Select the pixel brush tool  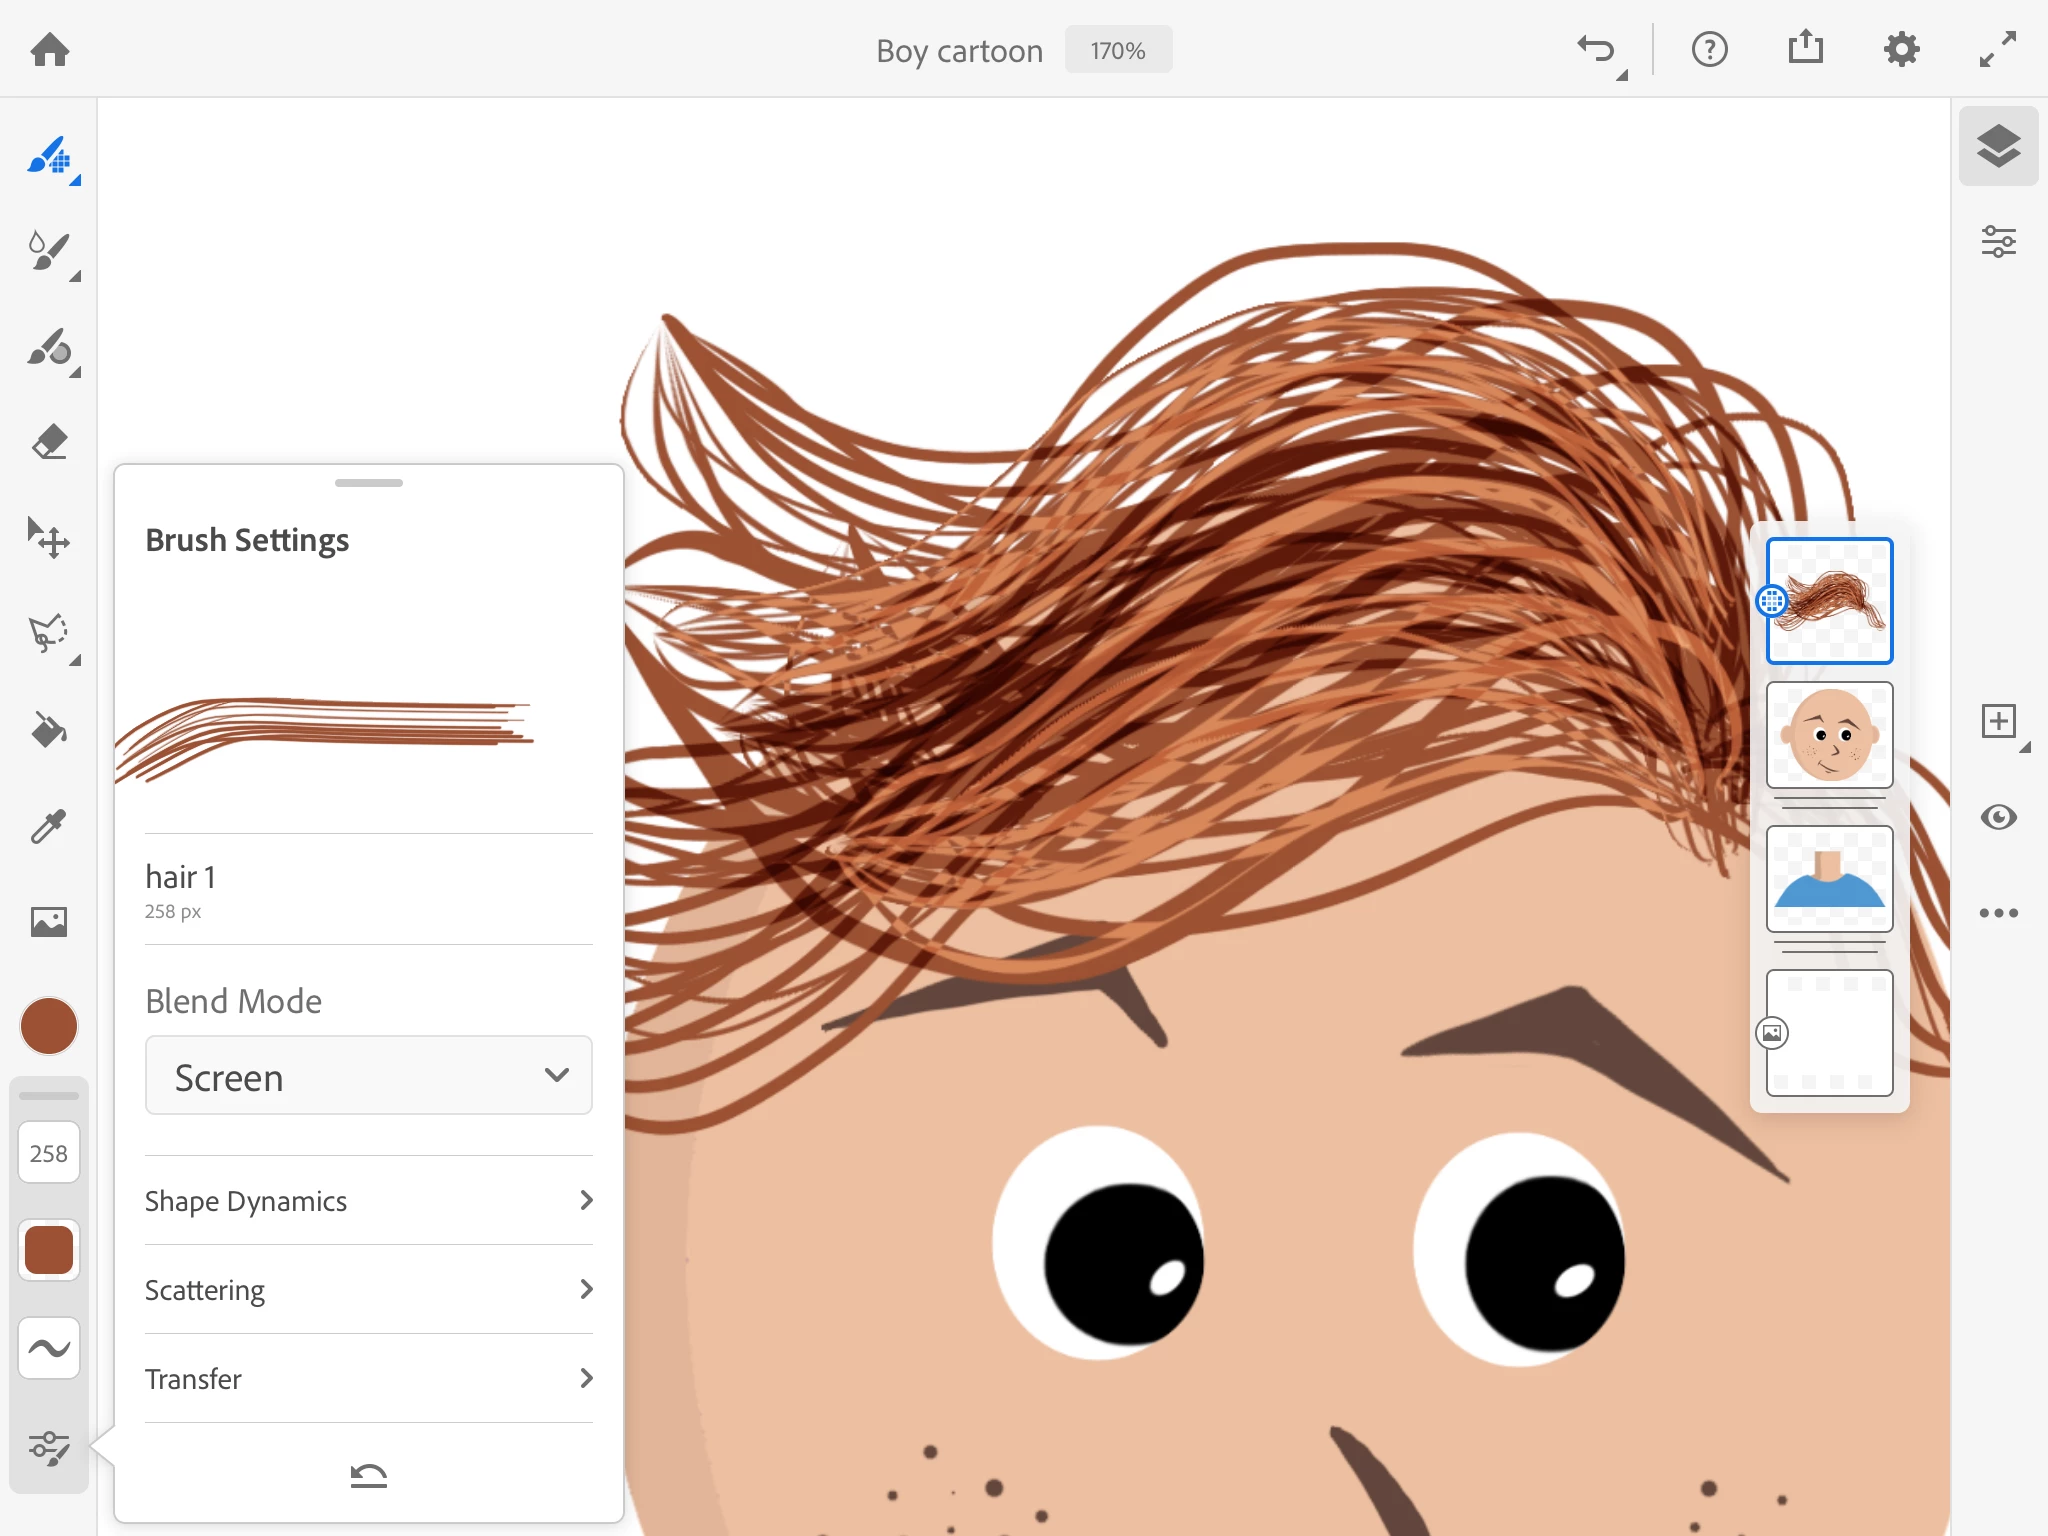(x=48, y=157)
